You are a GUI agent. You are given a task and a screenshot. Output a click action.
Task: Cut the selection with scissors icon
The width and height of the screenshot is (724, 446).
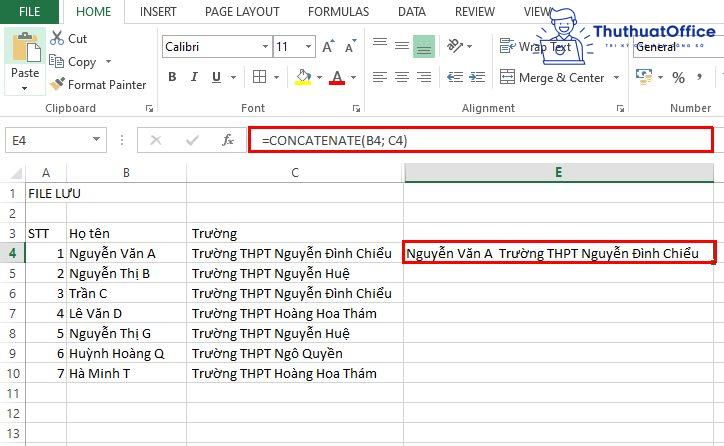[x=68, y=38]
